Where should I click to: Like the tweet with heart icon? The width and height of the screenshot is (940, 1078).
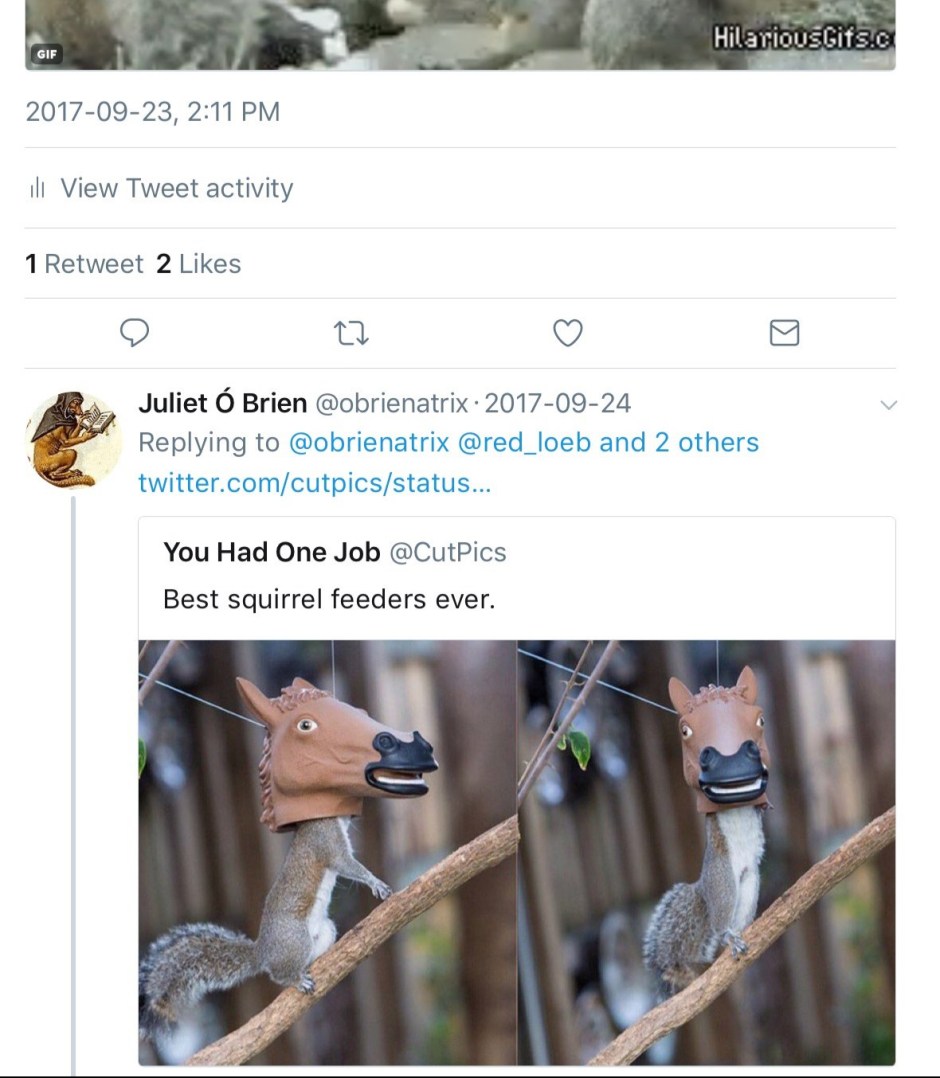[568, 333]
